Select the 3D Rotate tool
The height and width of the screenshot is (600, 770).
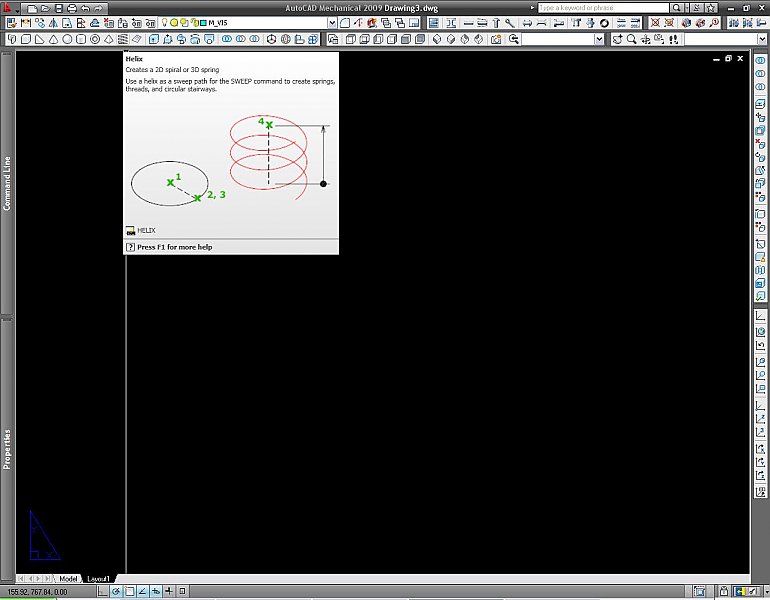coord(285,39)
